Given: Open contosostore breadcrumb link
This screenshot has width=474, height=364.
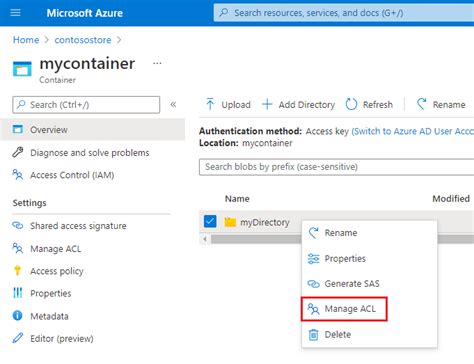Looking at the screenshot, I should [x=83, y=40].
